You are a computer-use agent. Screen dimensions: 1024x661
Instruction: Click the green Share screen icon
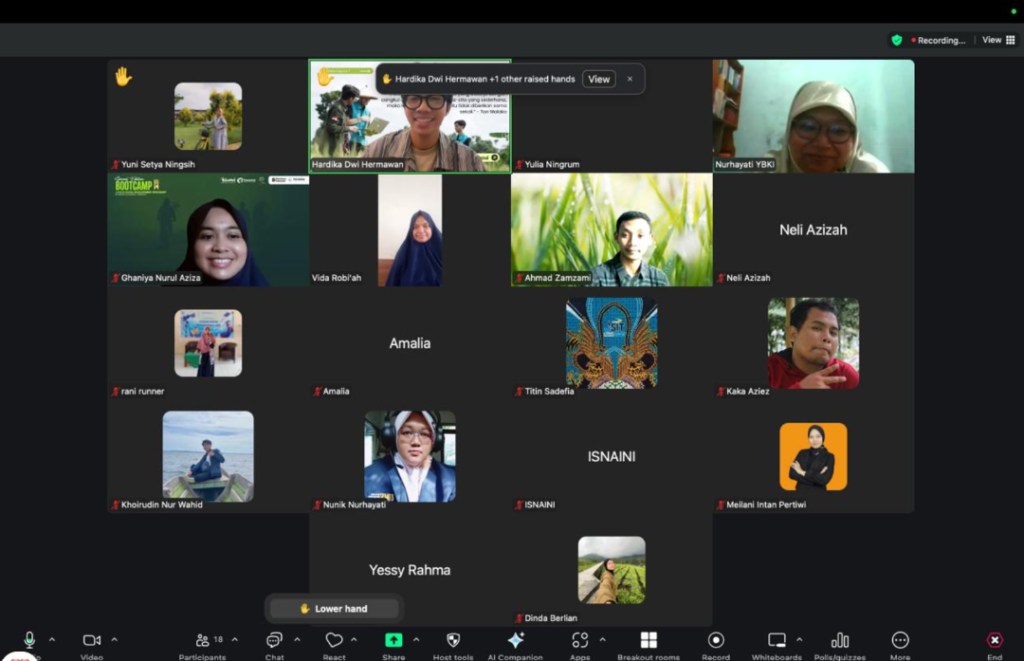point(394,640)
